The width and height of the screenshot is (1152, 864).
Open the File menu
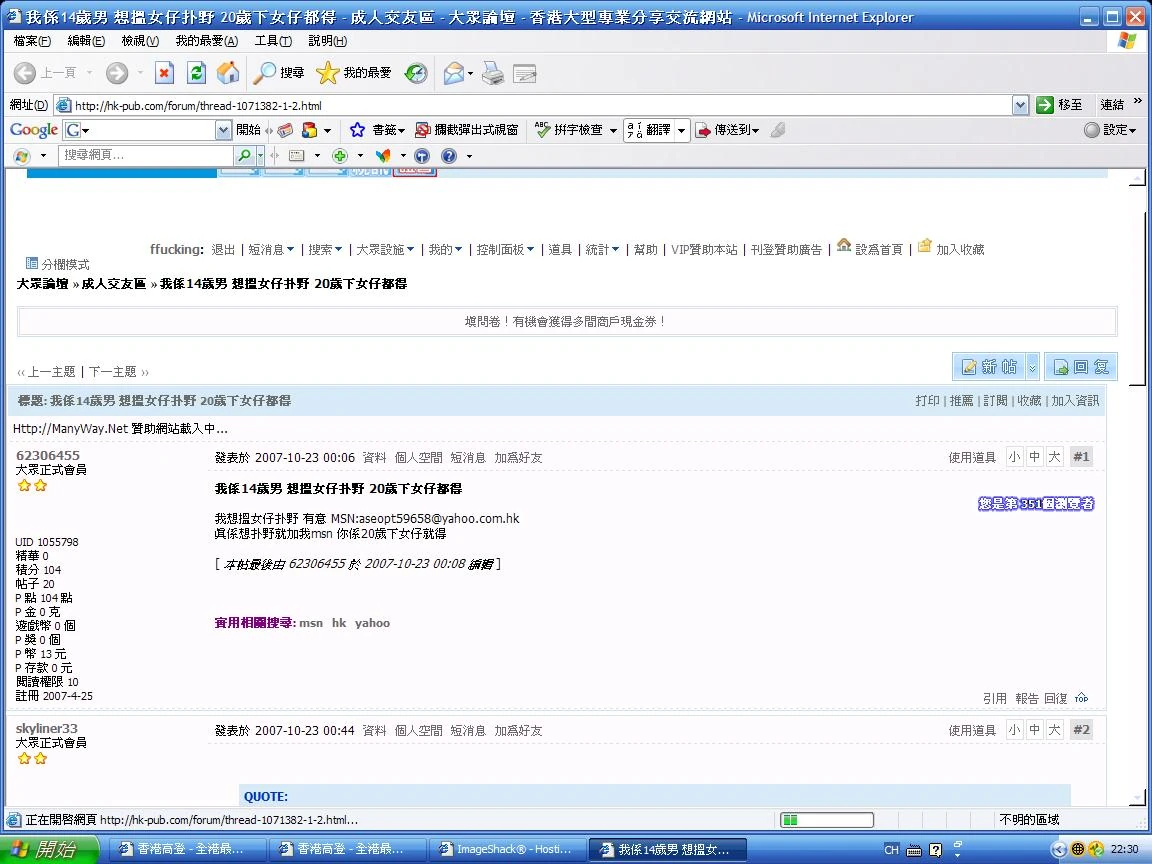[32, 41]
